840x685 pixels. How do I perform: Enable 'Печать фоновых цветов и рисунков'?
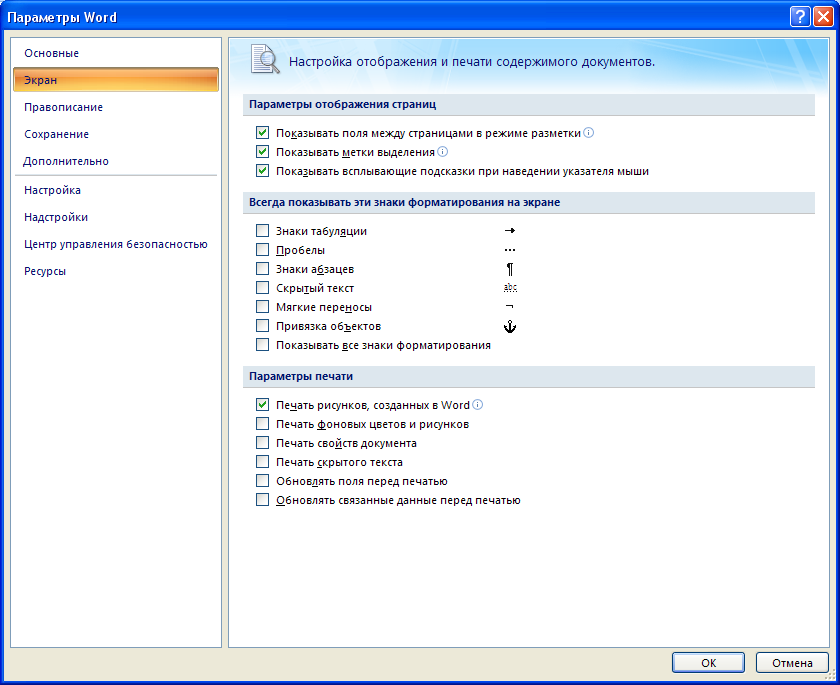pos(262,424)
